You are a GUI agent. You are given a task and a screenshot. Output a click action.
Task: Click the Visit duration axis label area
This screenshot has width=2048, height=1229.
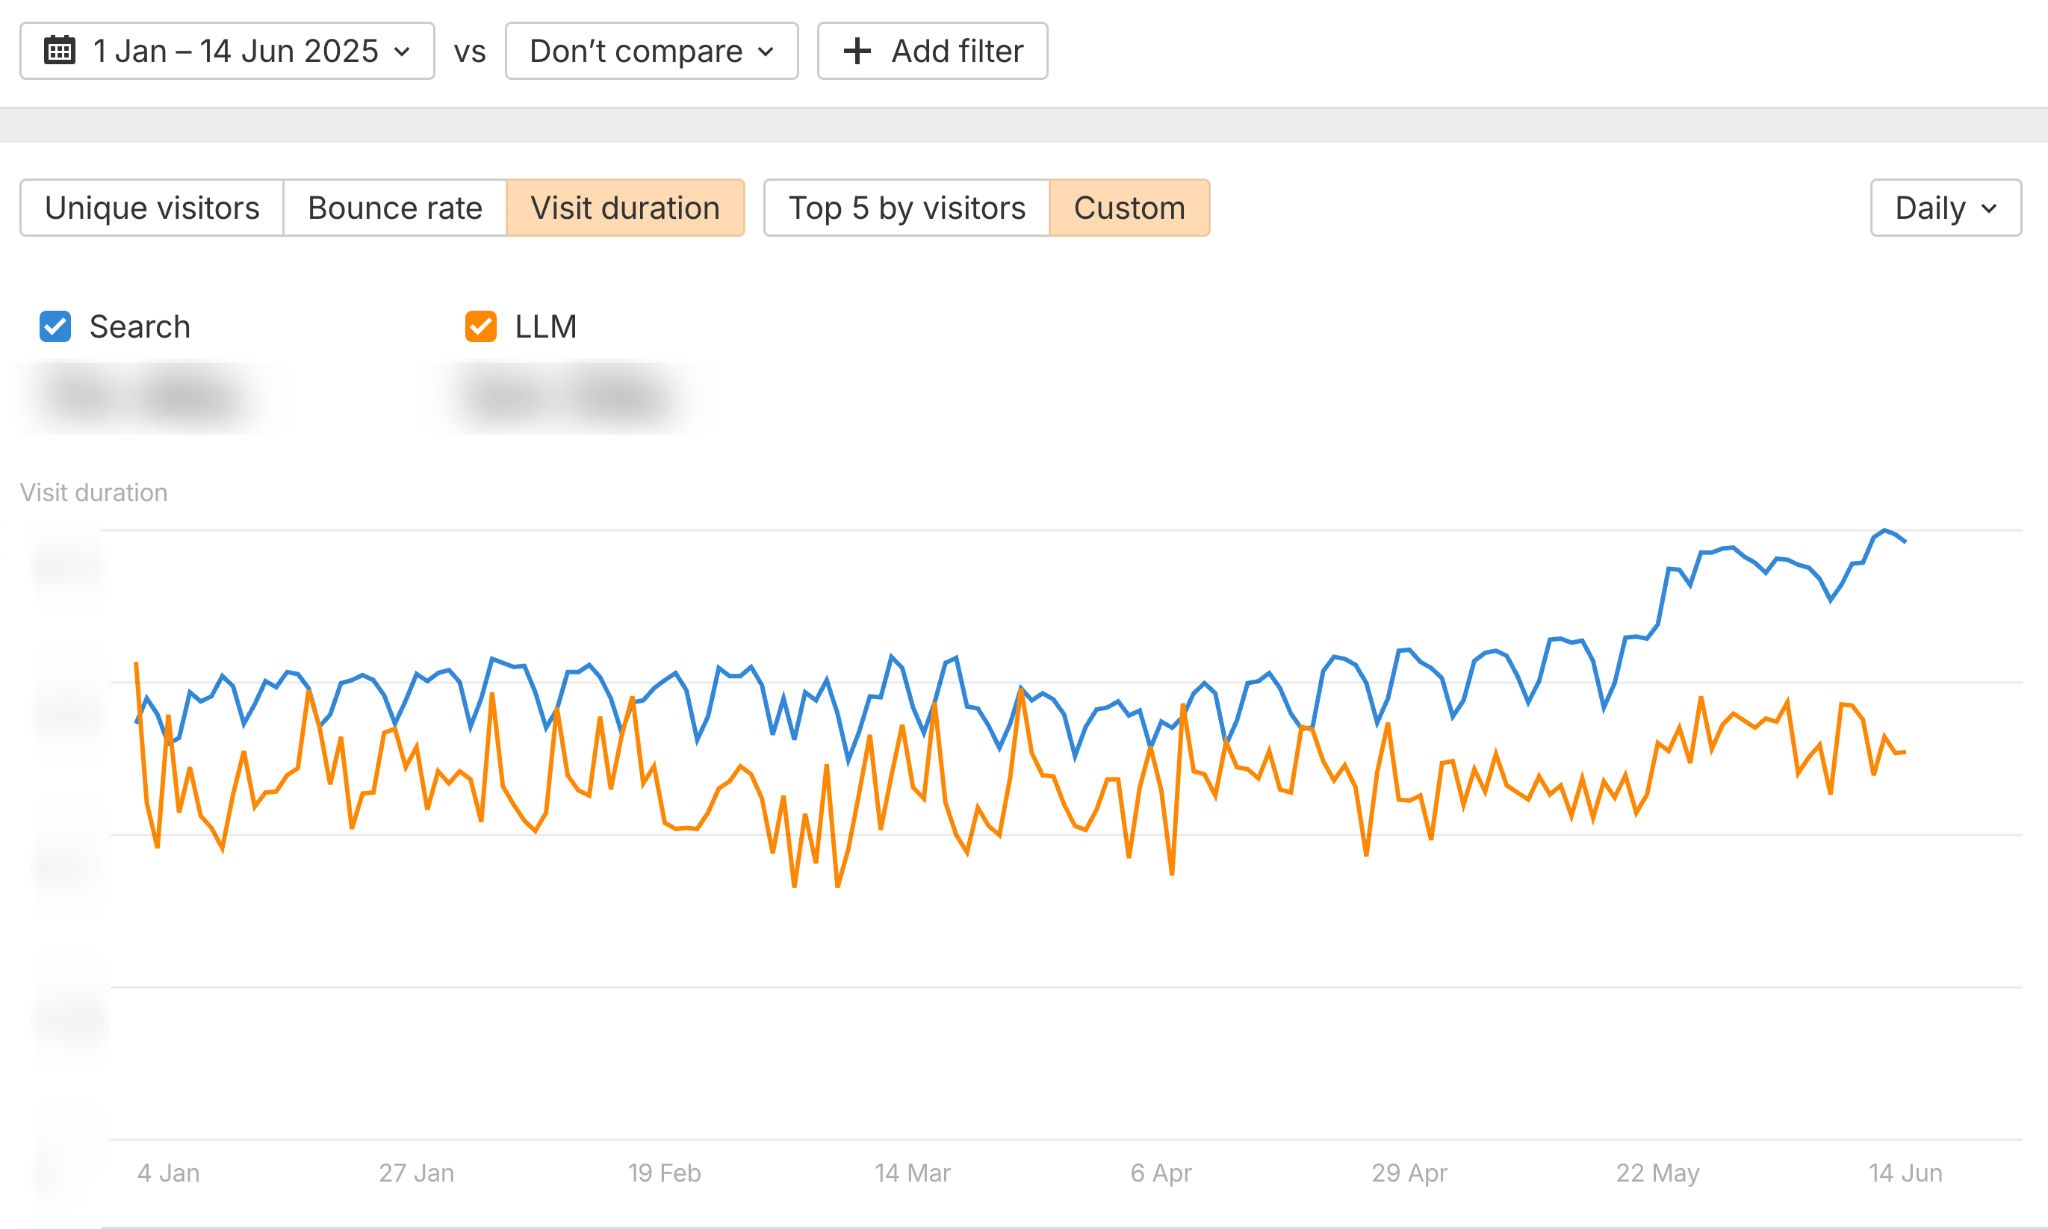94,492
